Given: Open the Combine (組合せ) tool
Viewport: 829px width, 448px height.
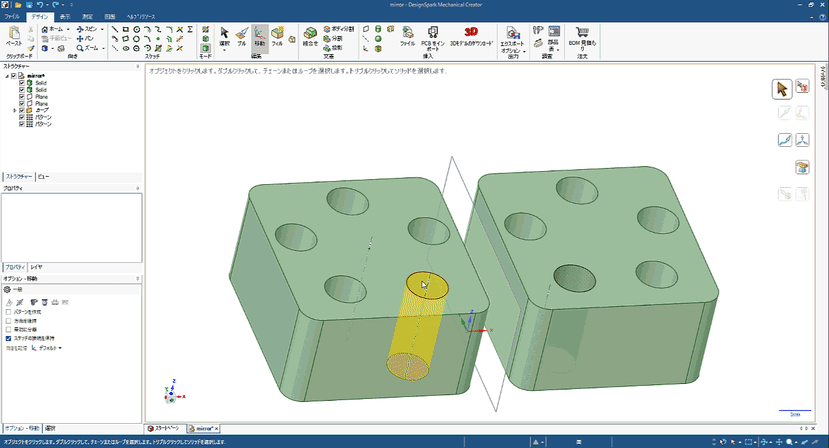Looking at the screenshot, I should pyautogui.click(x=310, y=36).
